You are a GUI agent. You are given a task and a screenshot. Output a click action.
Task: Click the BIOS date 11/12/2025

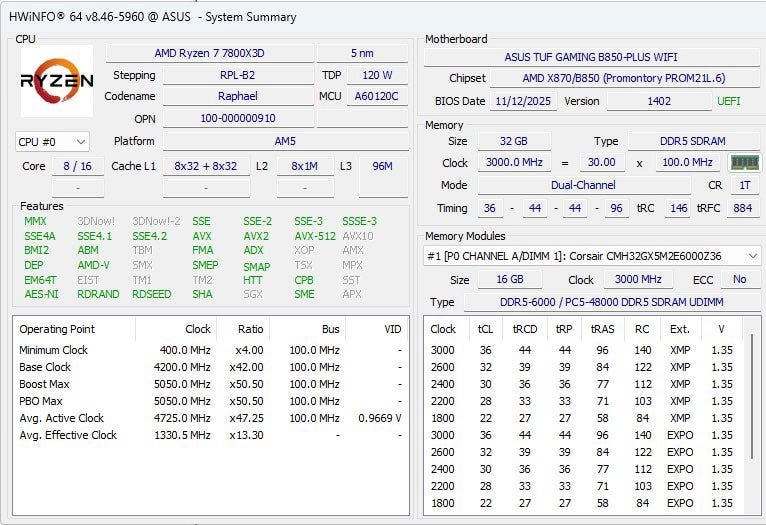point(523,101)
